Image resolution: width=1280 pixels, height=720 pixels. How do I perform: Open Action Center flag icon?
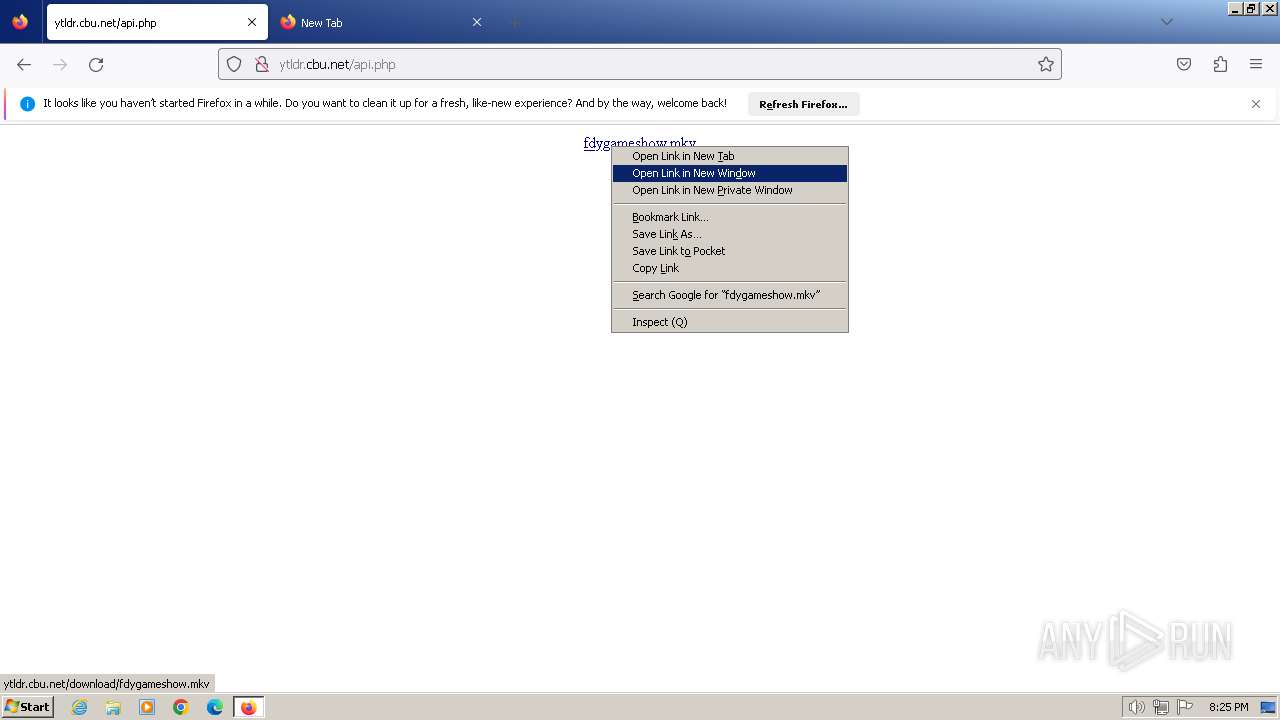click(x=1185, y=707)
